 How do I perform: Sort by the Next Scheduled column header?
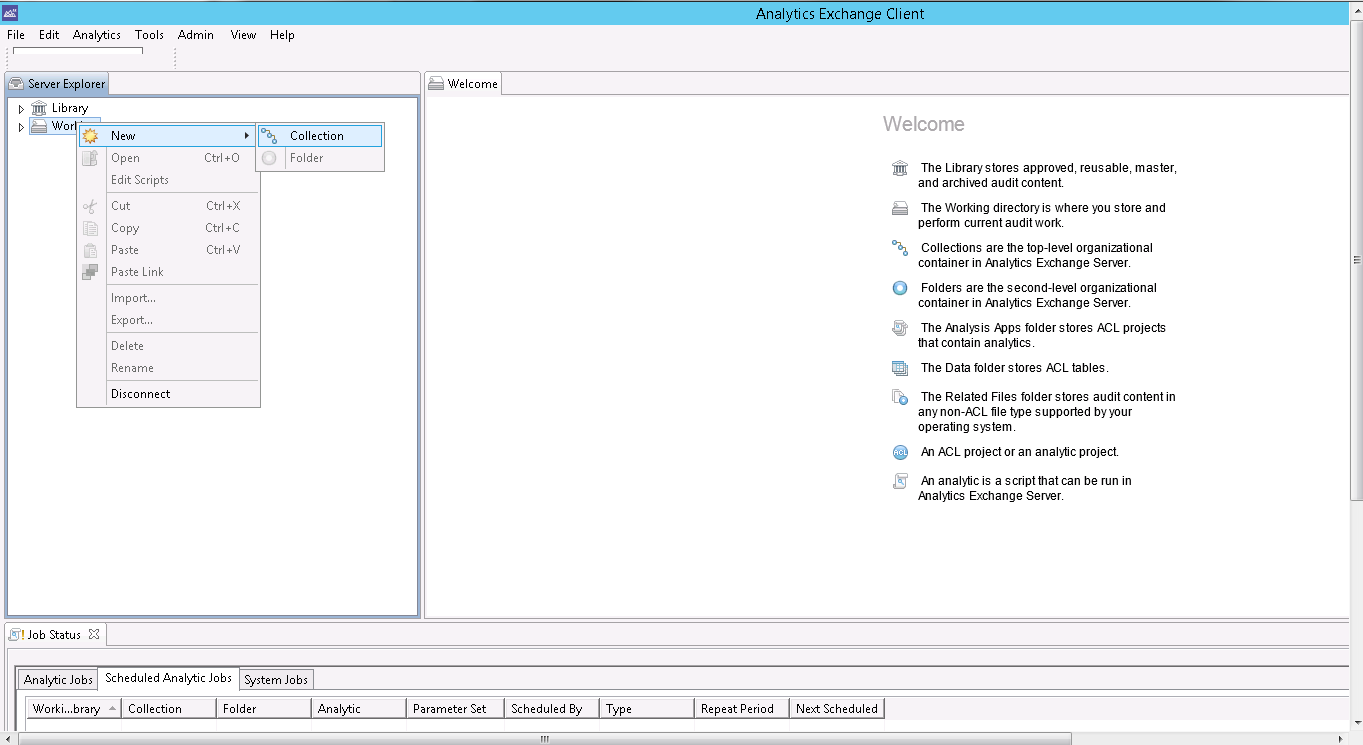pos(837,709)
